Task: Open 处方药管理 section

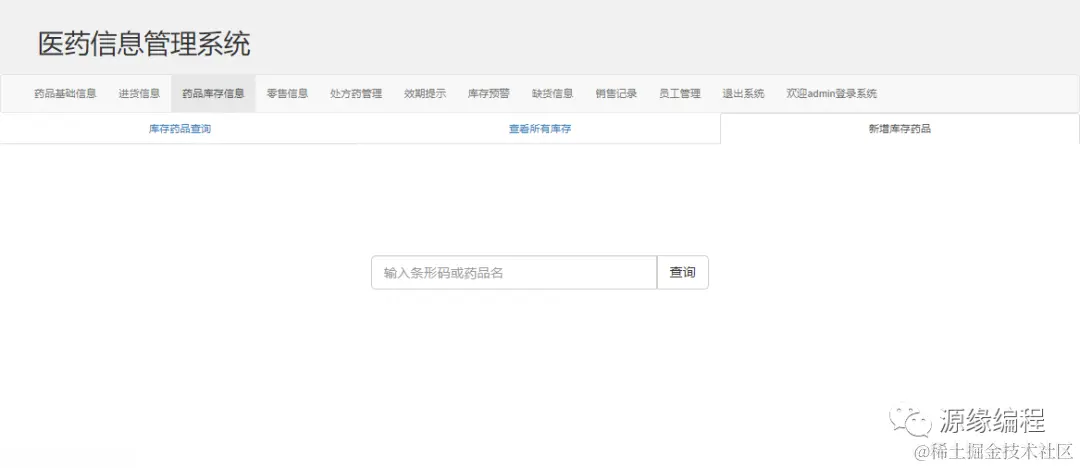Action: coord(356,94)
